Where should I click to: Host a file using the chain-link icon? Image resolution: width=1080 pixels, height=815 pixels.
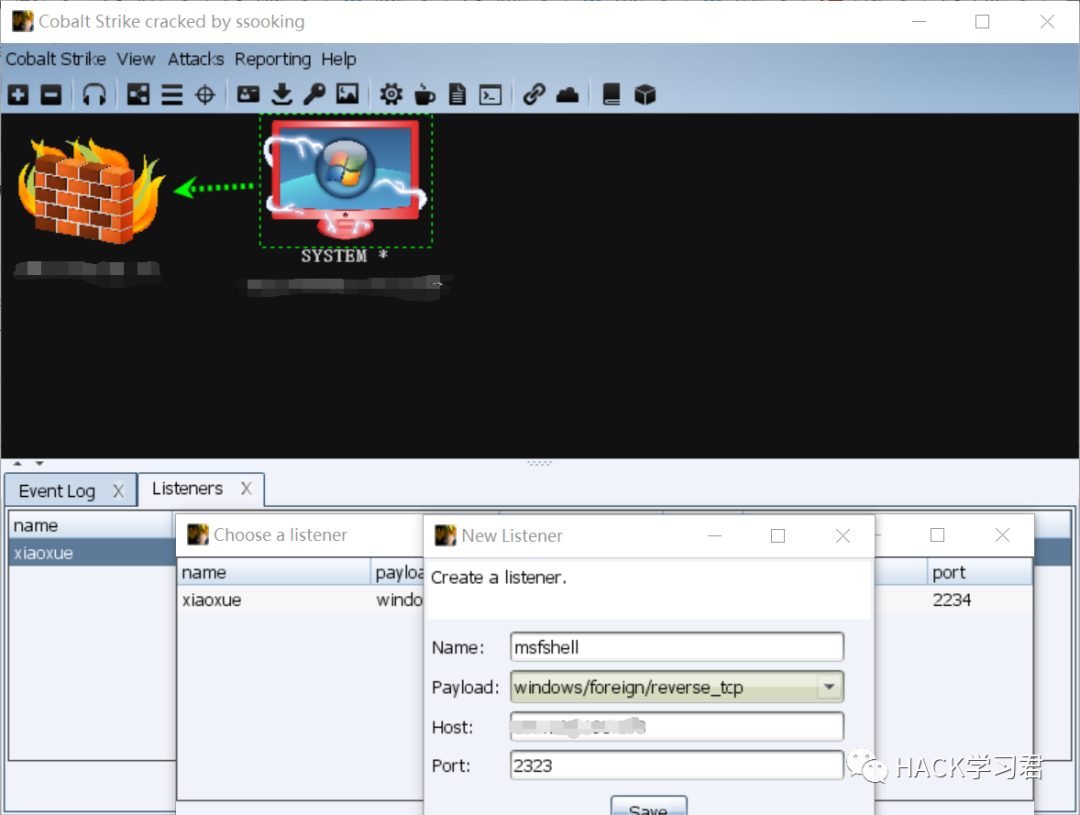coord(534,94)
